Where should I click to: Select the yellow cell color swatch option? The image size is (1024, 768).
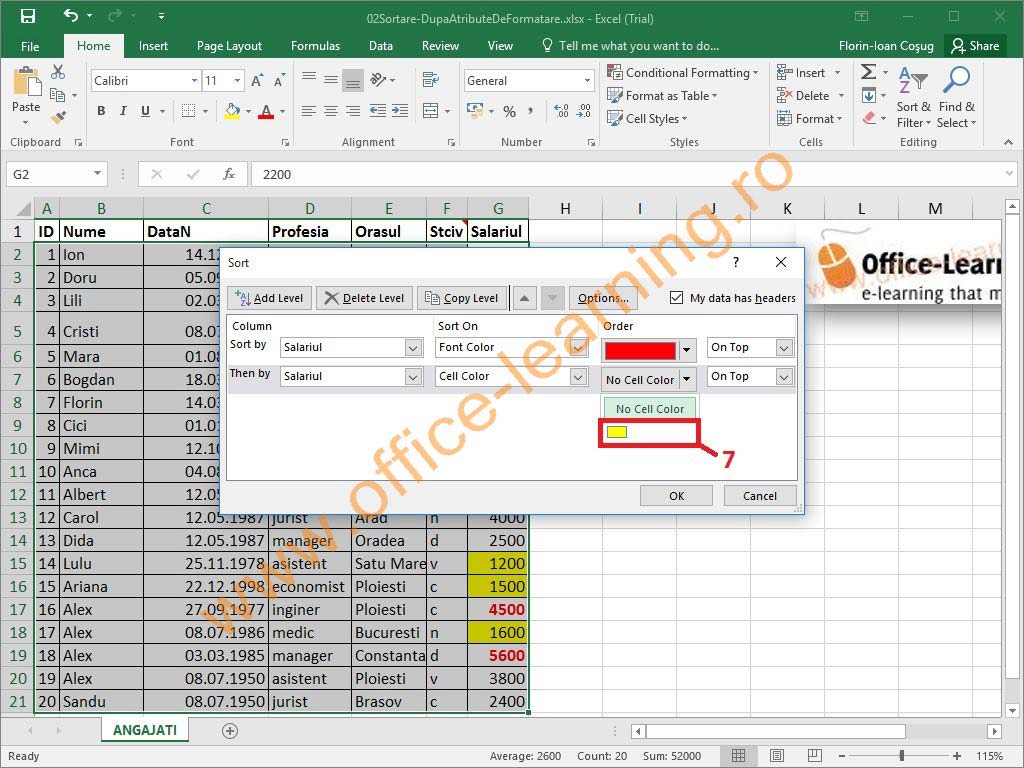(x=649, y=432)
